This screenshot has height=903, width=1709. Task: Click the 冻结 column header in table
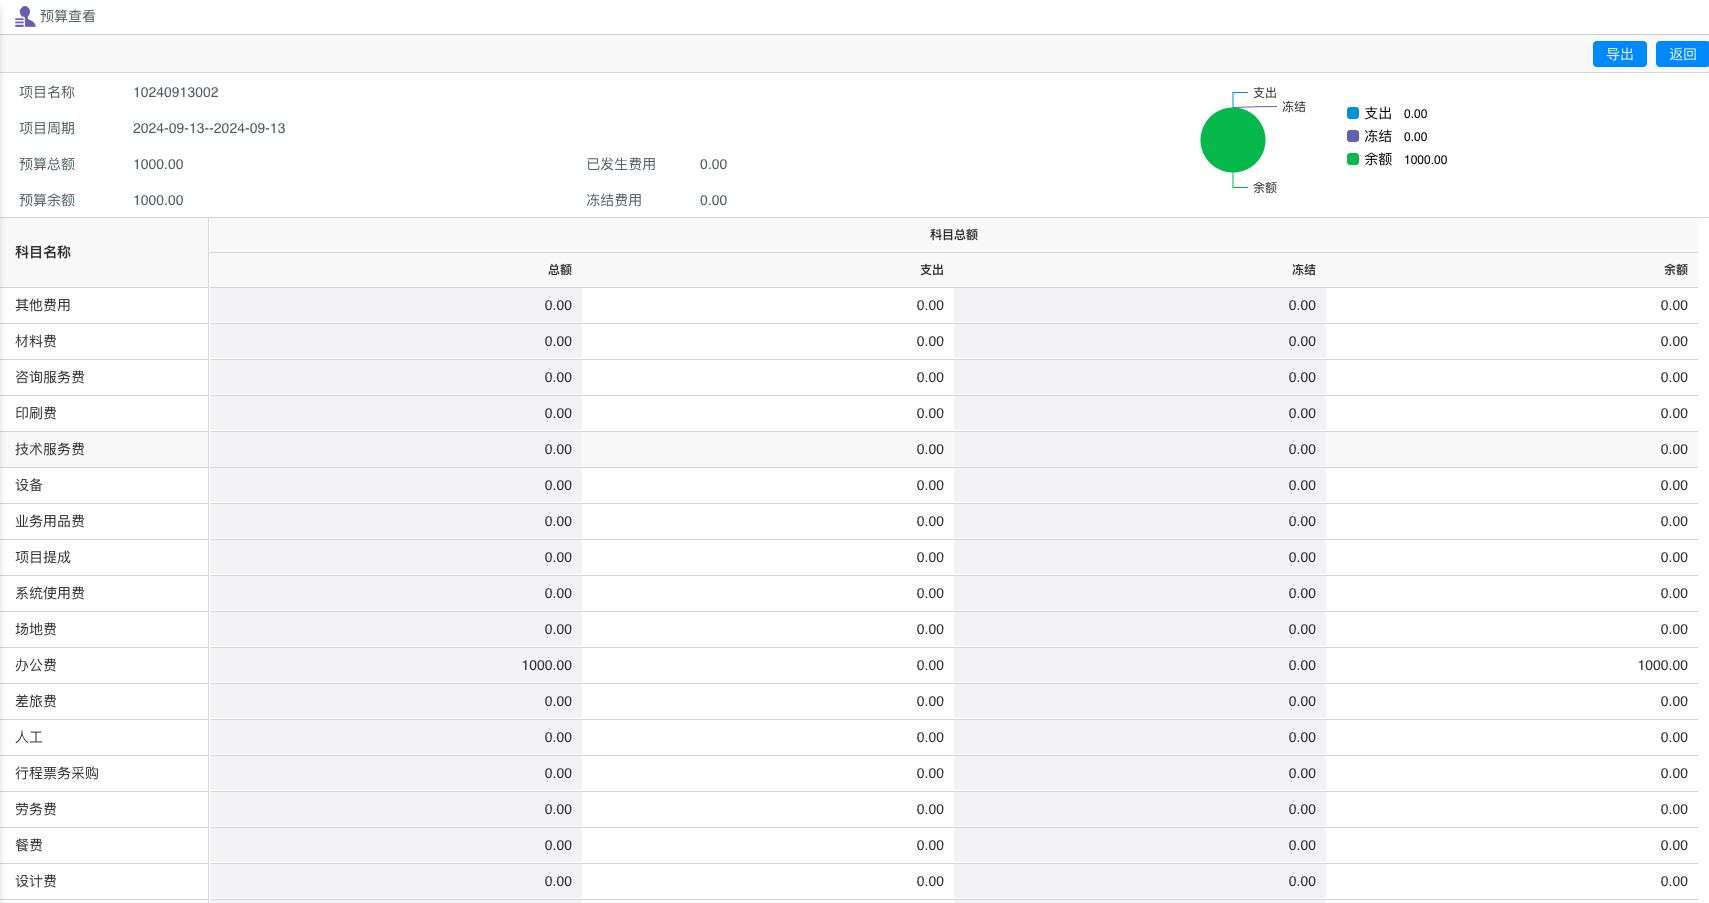(1303, 270)
